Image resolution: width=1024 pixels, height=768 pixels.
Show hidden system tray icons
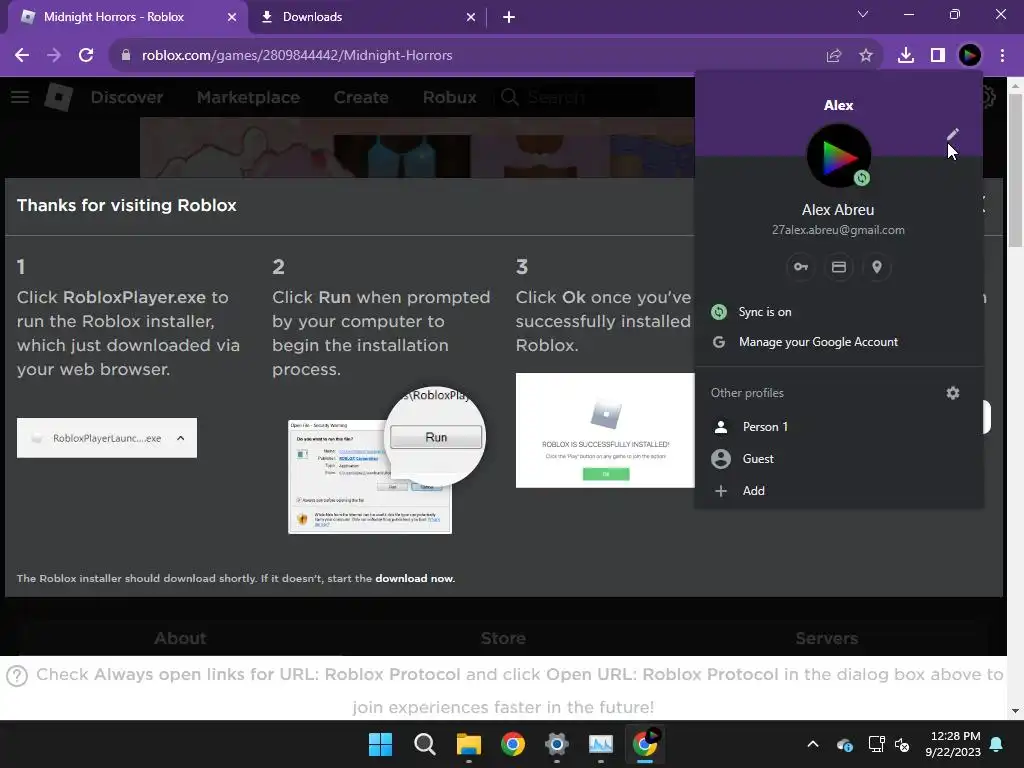pos(813,744)
